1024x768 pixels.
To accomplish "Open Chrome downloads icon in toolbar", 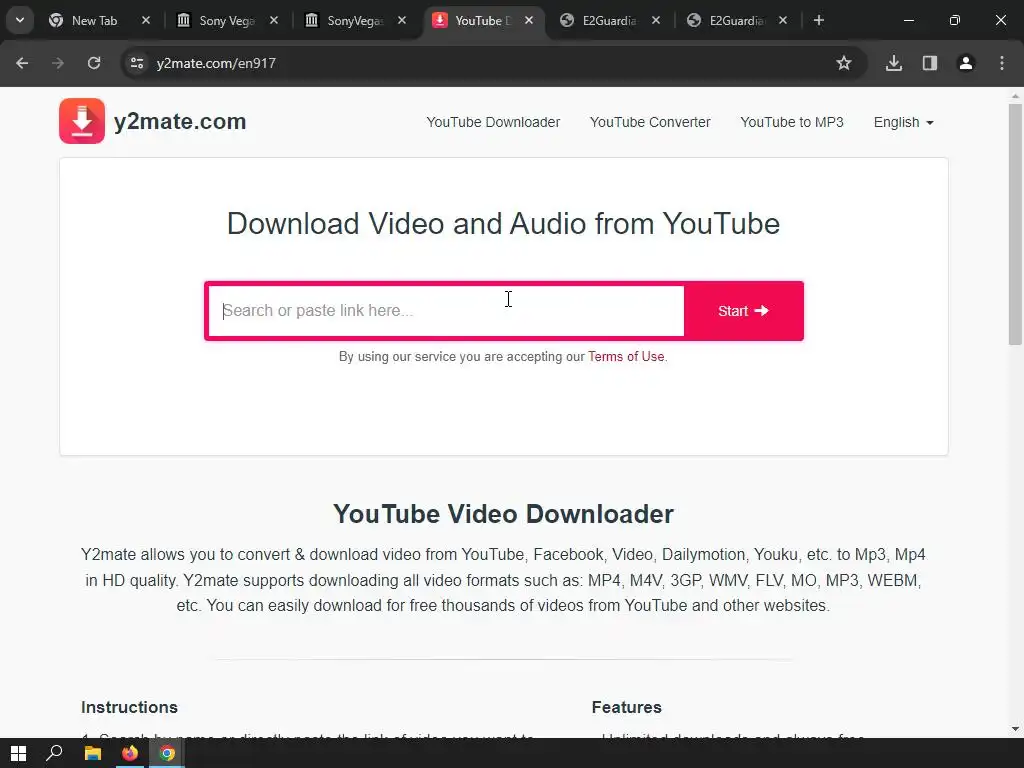I will [894, 63].
